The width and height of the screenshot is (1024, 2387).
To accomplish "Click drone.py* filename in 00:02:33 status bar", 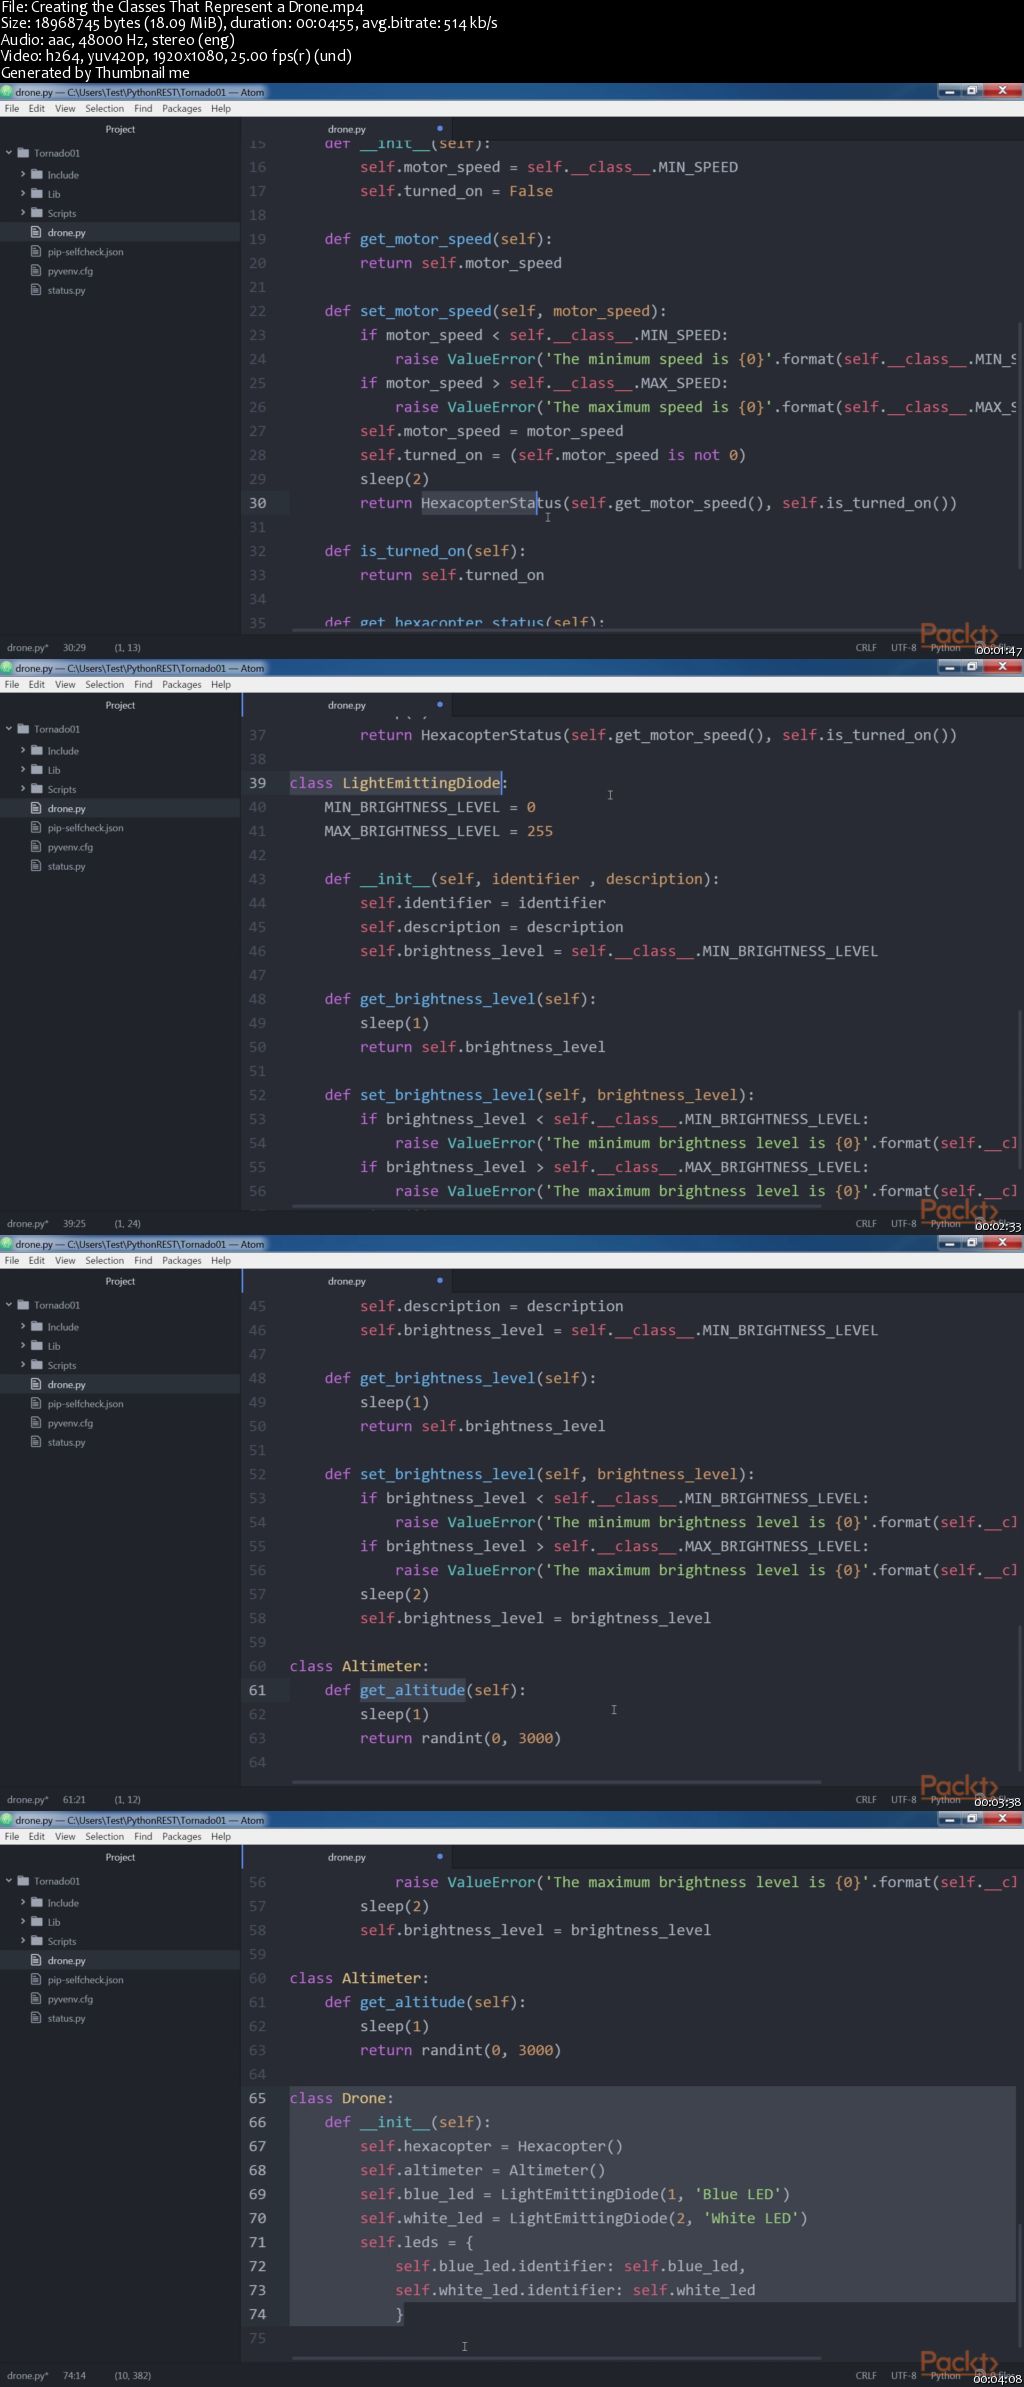I will coord(28,1224).
